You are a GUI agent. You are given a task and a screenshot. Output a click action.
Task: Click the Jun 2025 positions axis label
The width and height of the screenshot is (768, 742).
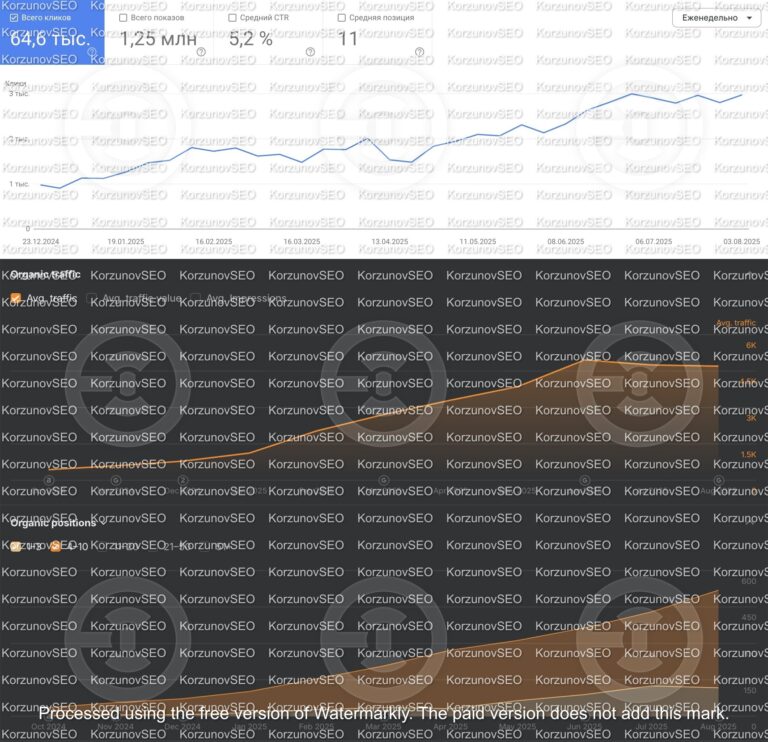point(585,726)
